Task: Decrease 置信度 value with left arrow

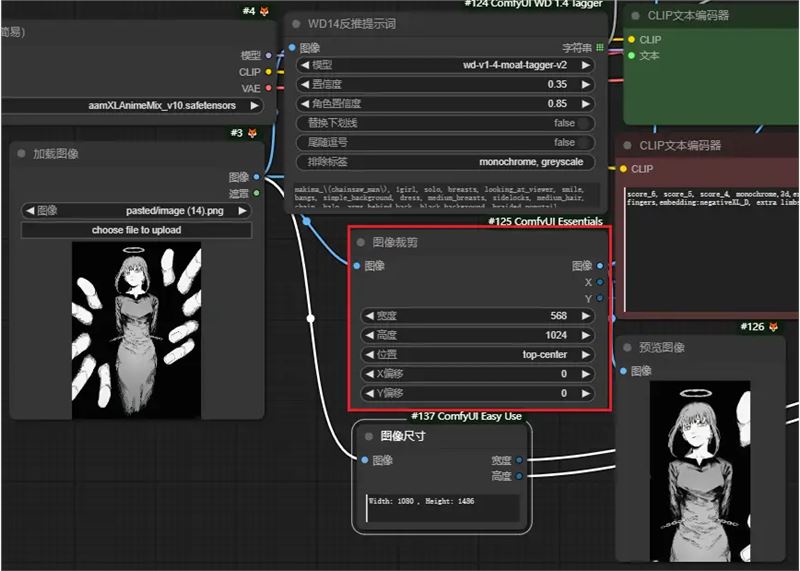Action: (305, 84)
